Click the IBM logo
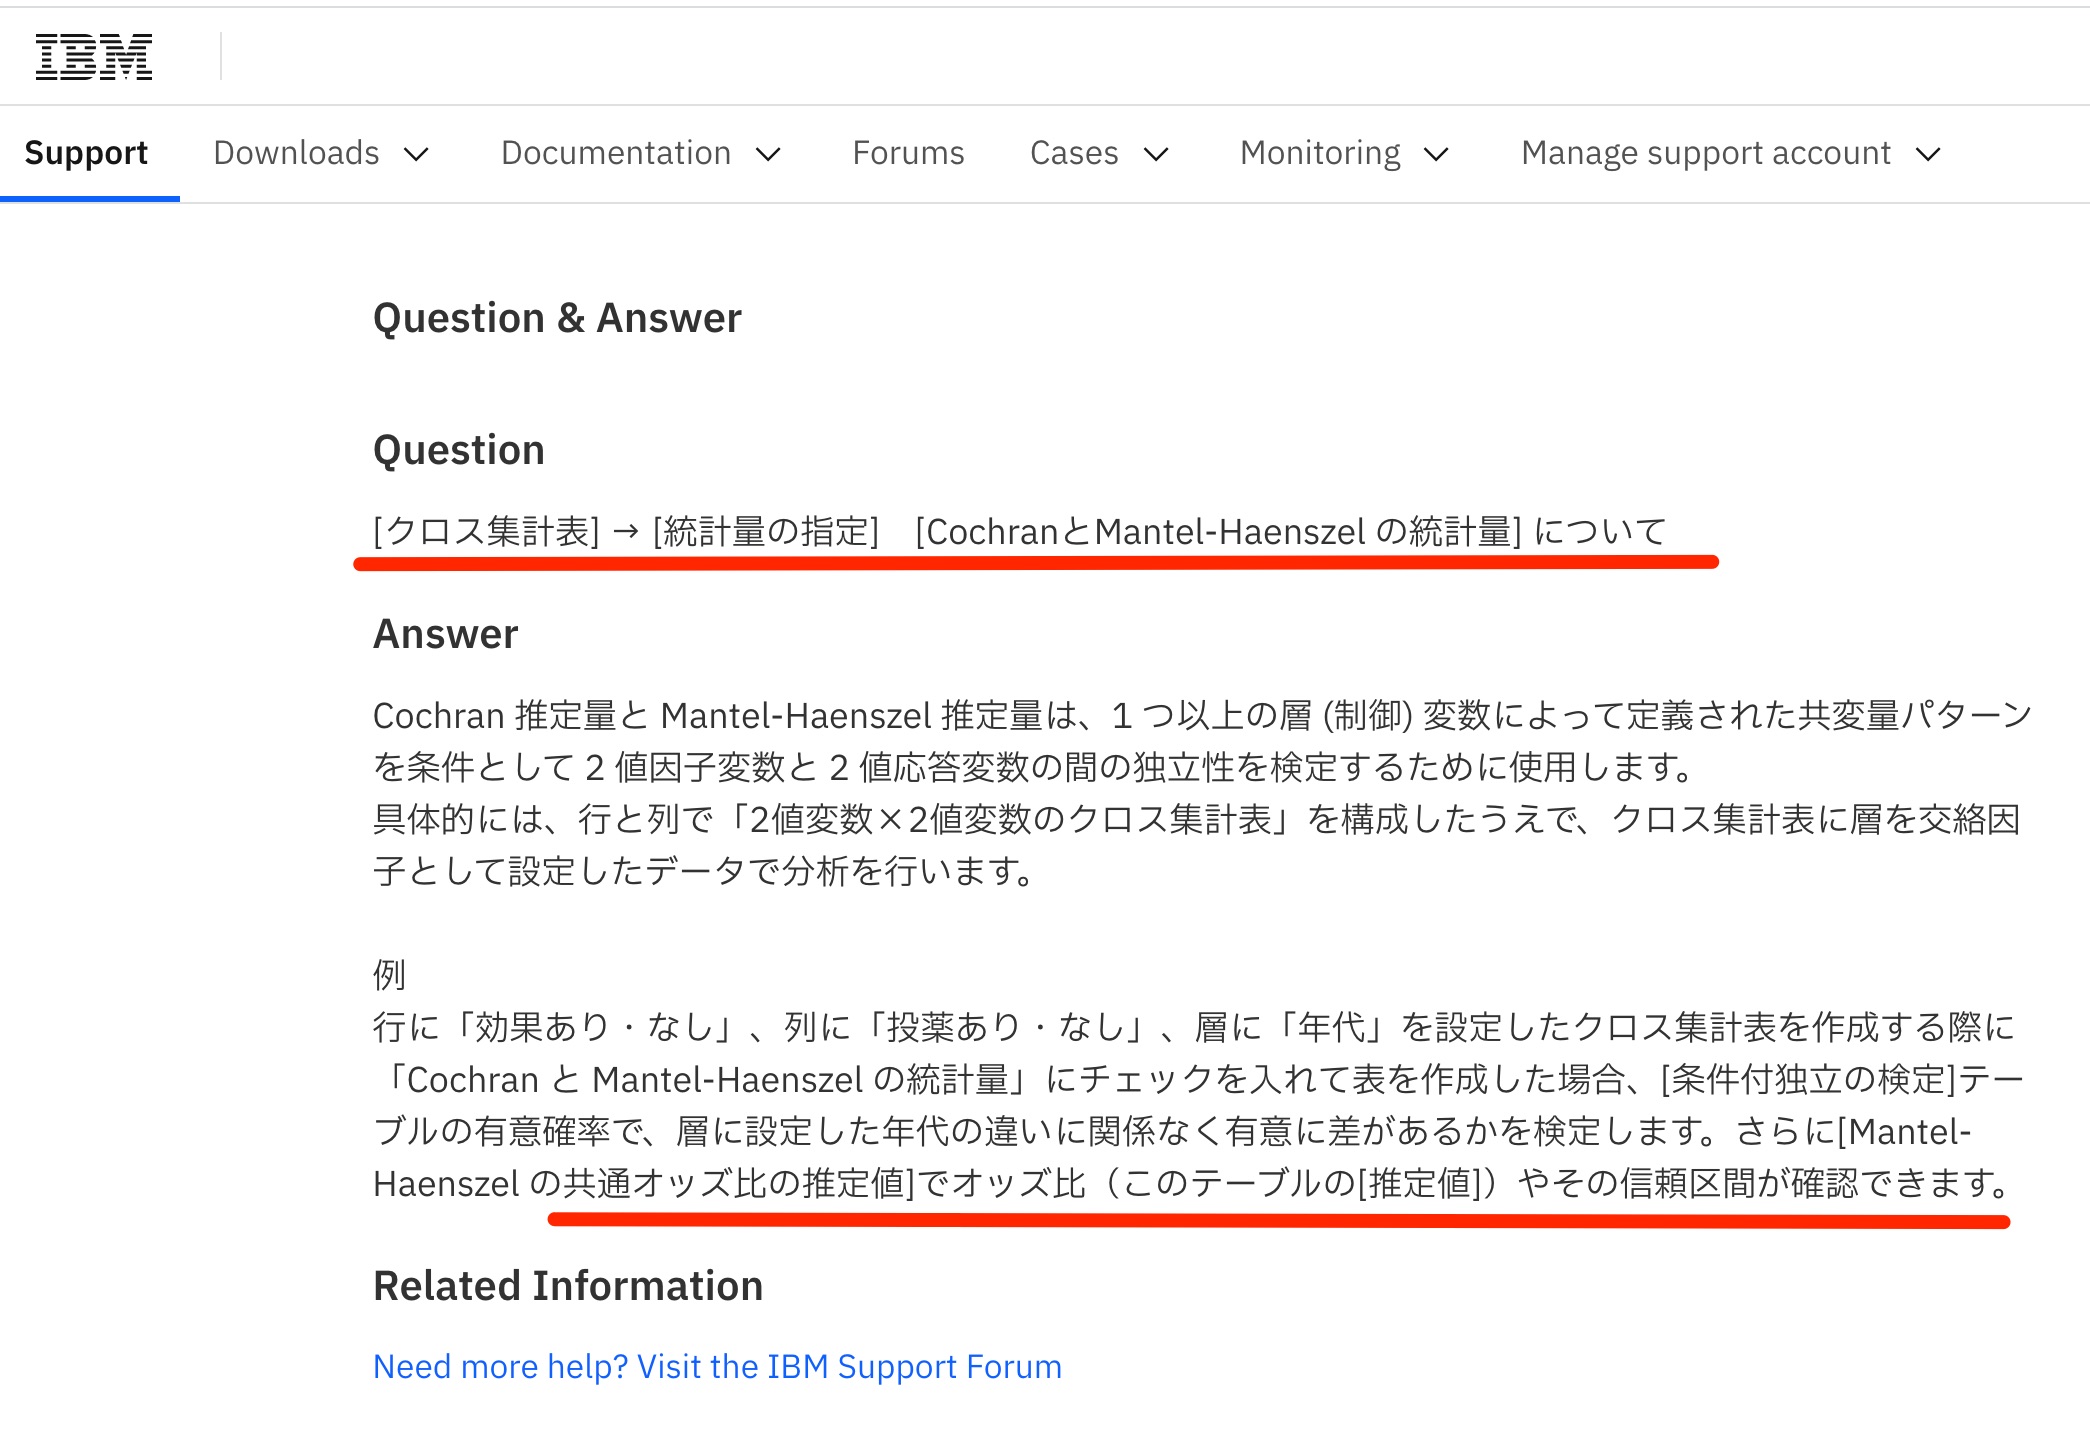This screenshot has width=2090, height=1430. (x=93, y=56)
